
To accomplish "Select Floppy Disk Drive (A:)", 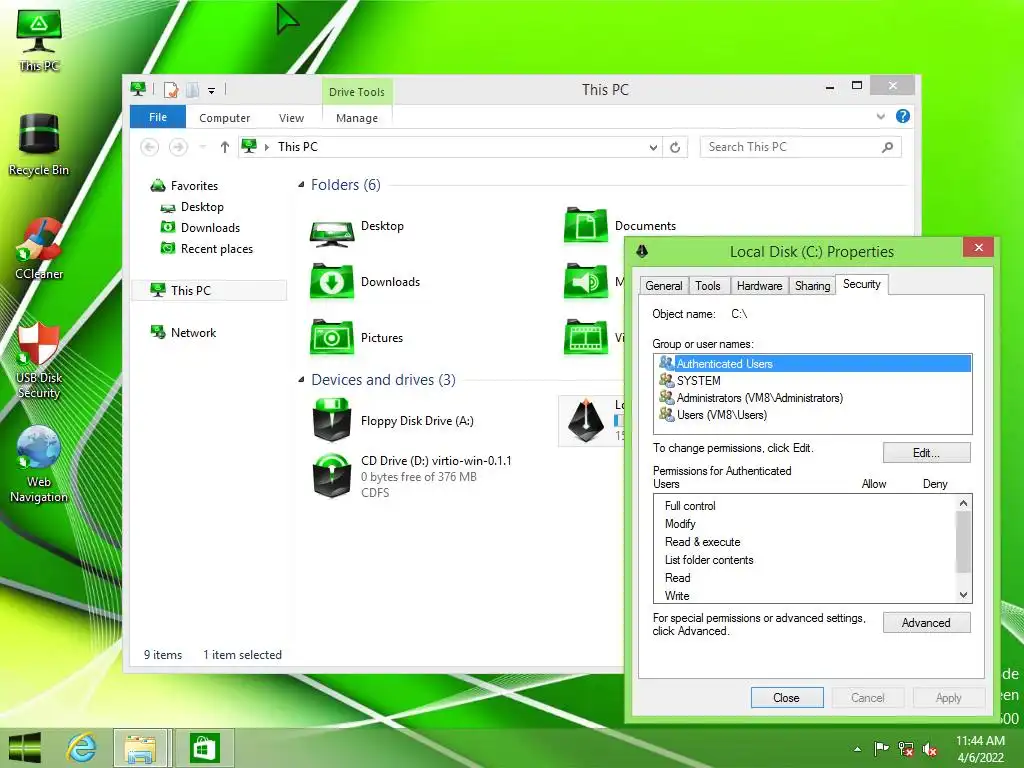I will click(394, 421).
